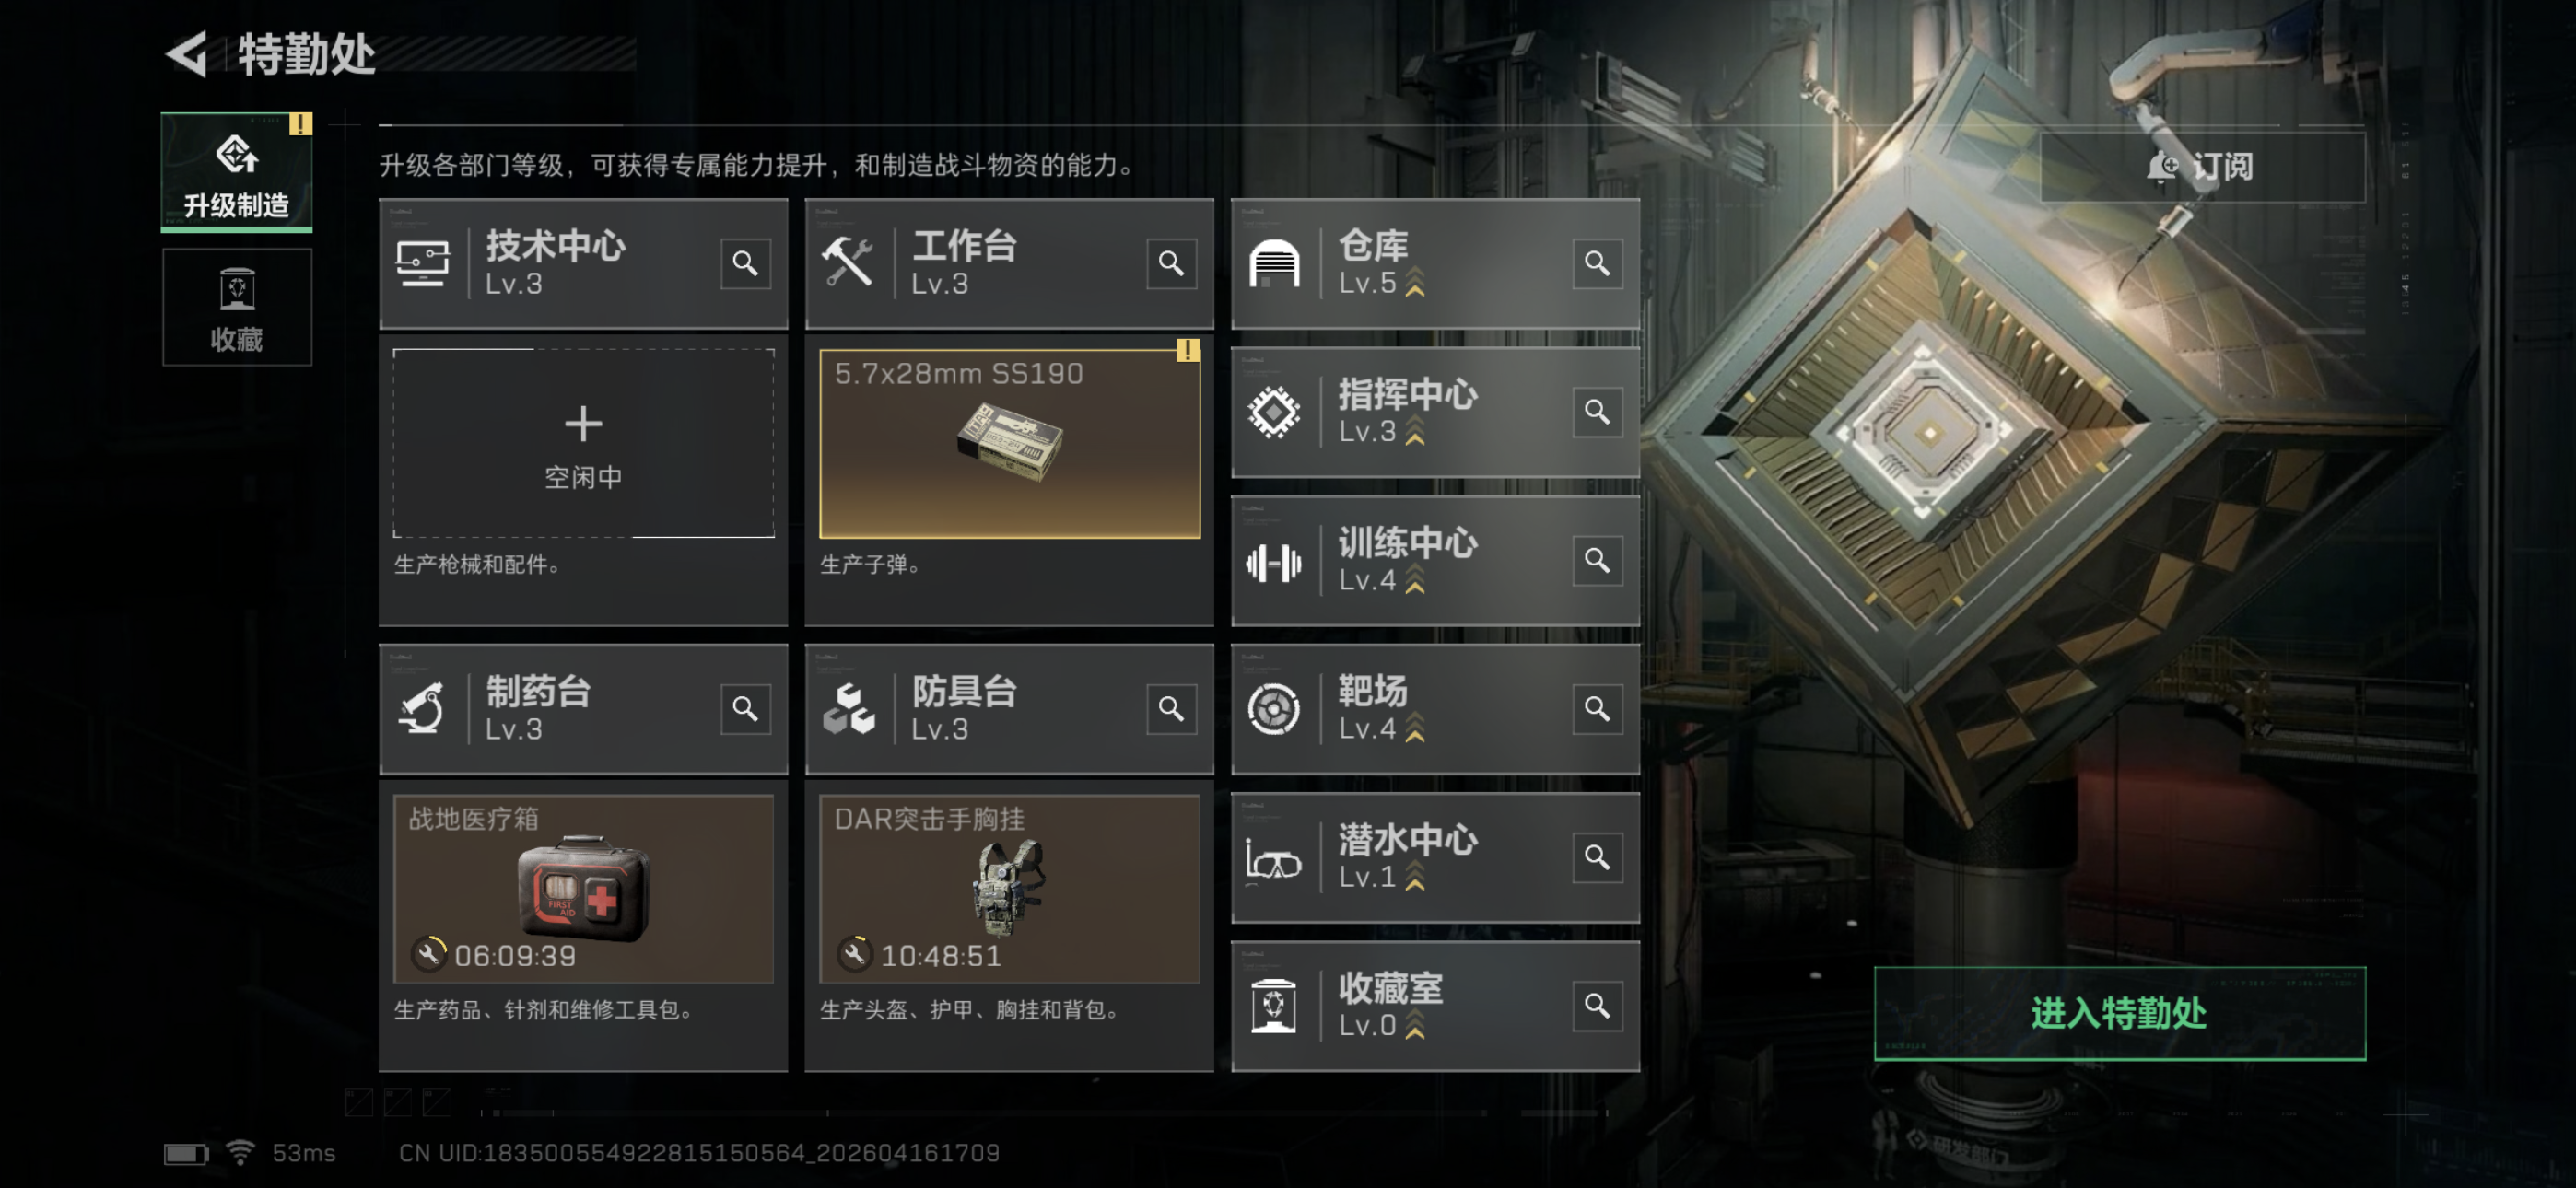Click the 进入特勤处 button
Screen dimensions: 2576x1188
(x=2120, y=1013)
